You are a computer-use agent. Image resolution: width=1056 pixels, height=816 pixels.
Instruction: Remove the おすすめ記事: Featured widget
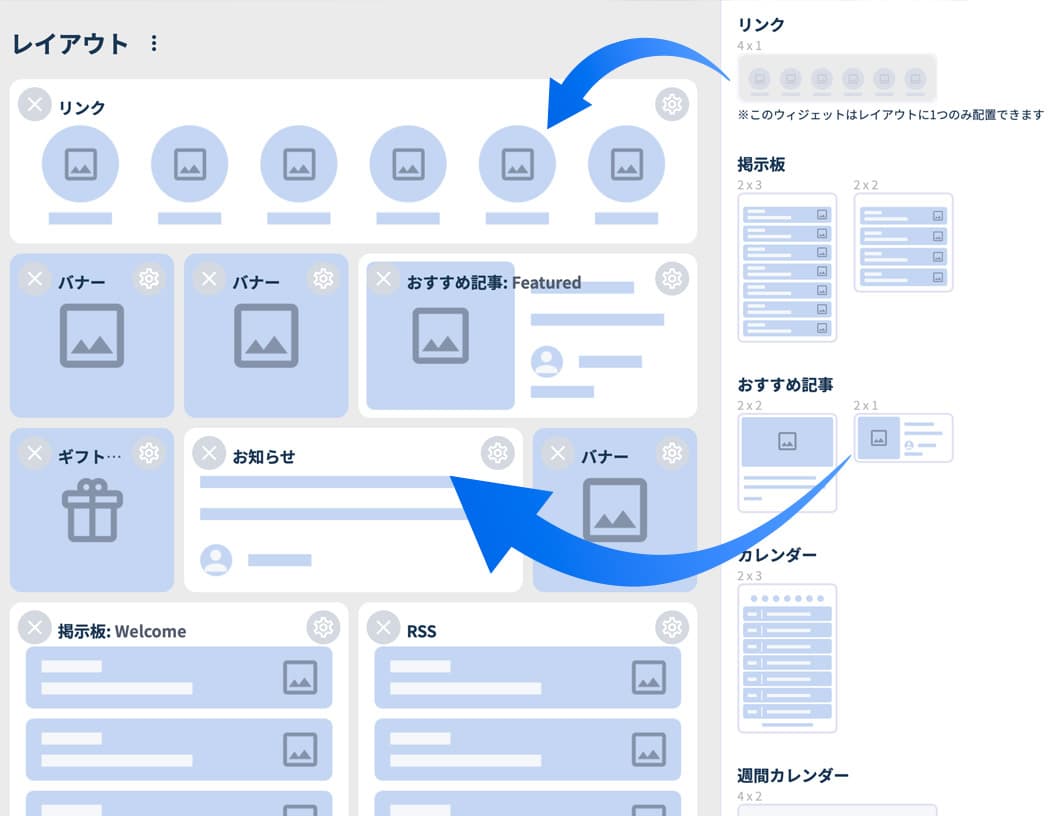383,278
